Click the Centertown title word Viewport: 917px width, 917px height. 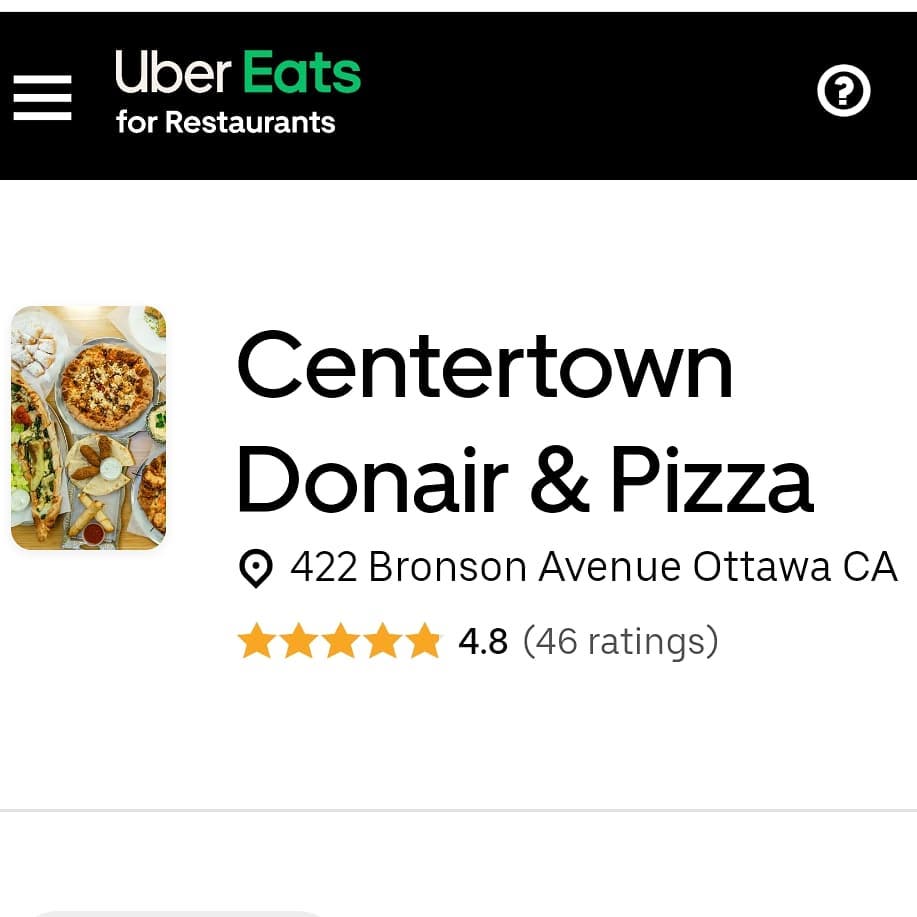pos(485,365)
